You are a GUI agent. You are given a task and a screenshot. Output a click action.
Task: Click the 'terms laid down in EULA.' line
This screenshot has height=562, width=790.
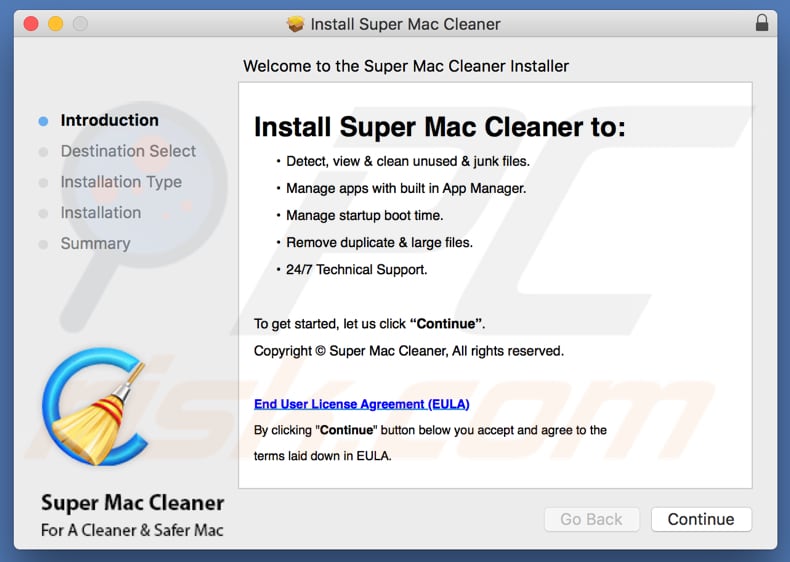[x=322, y=456]
